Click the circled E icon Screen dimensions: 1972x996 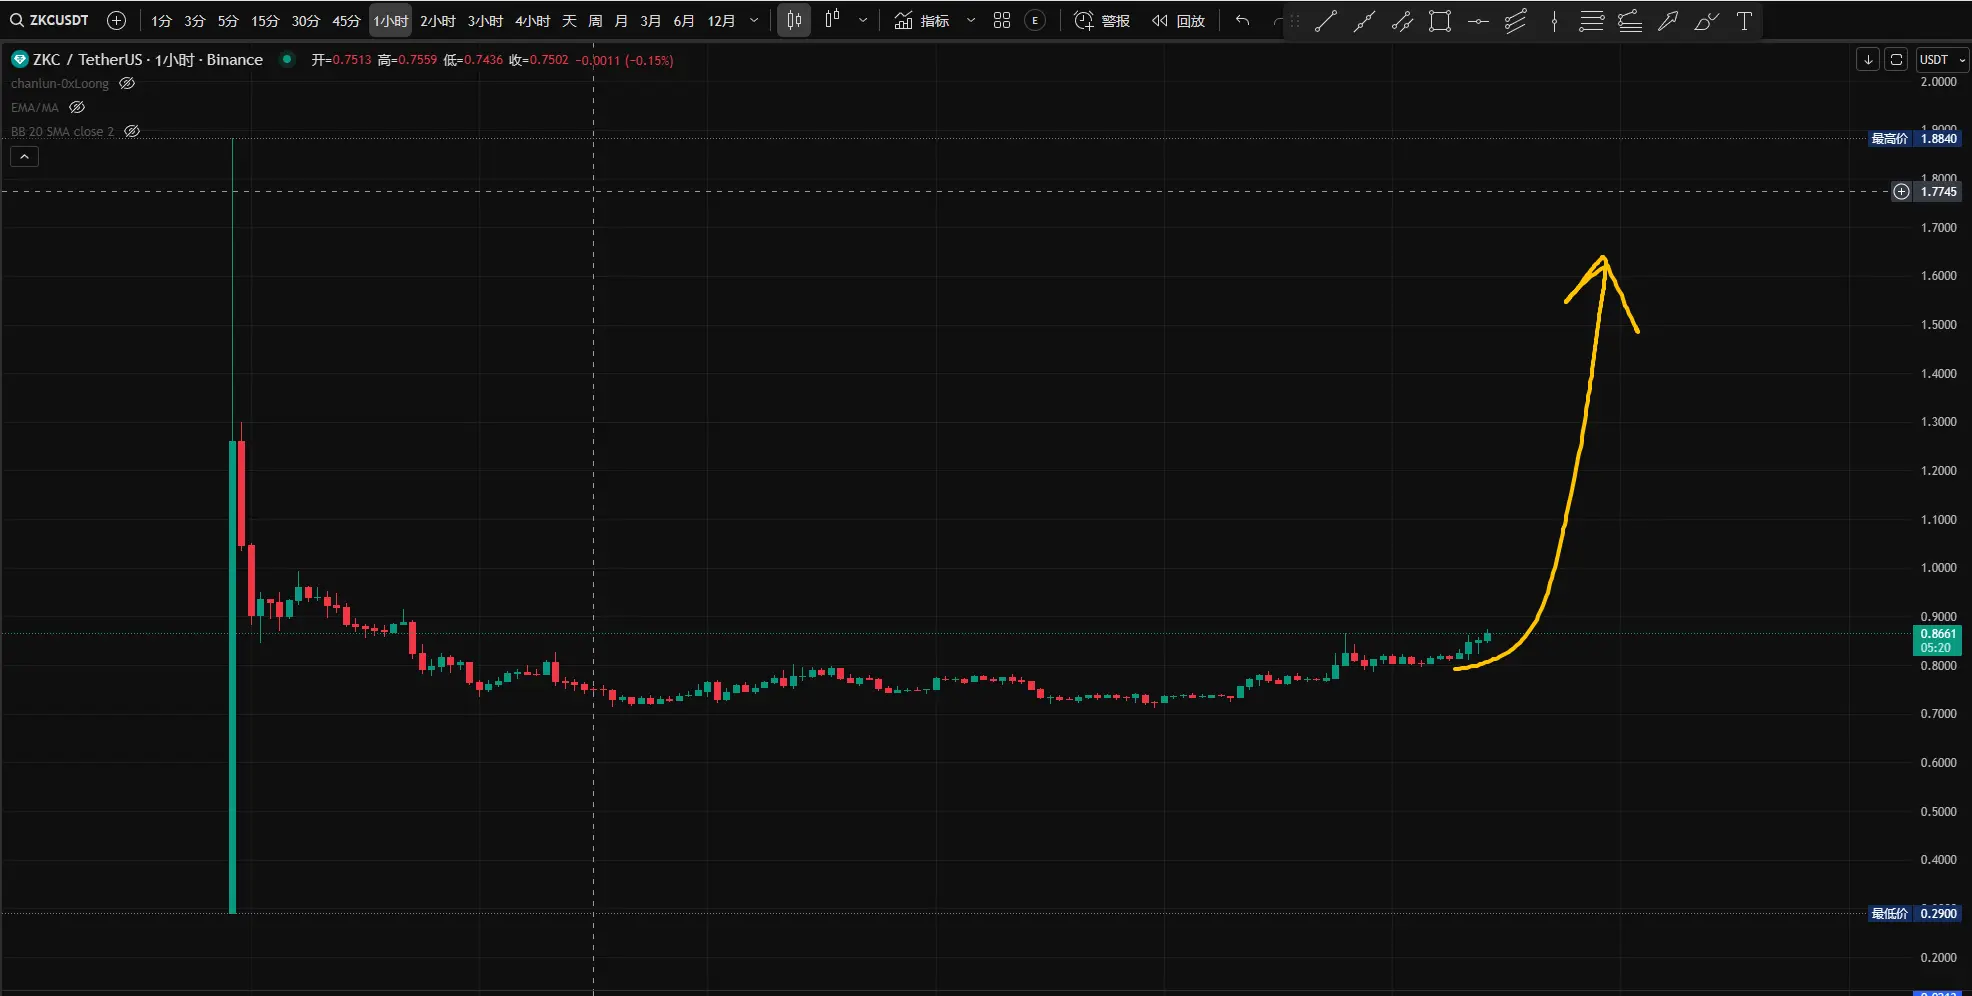[x=1035, y=20]
